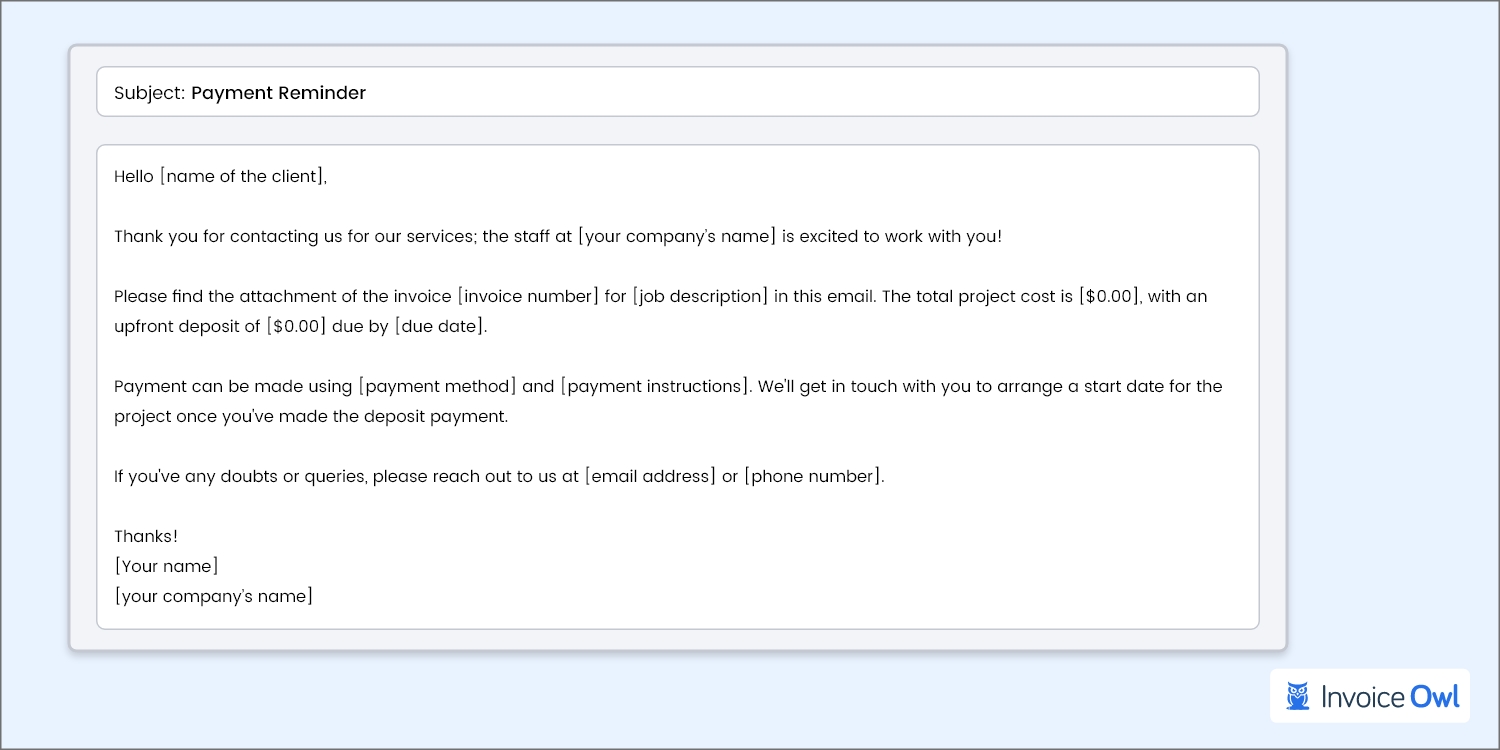Click the [$0.00] upfront deposit placeholder
This screenshot has height=750, width=1500.
[296, 327]
